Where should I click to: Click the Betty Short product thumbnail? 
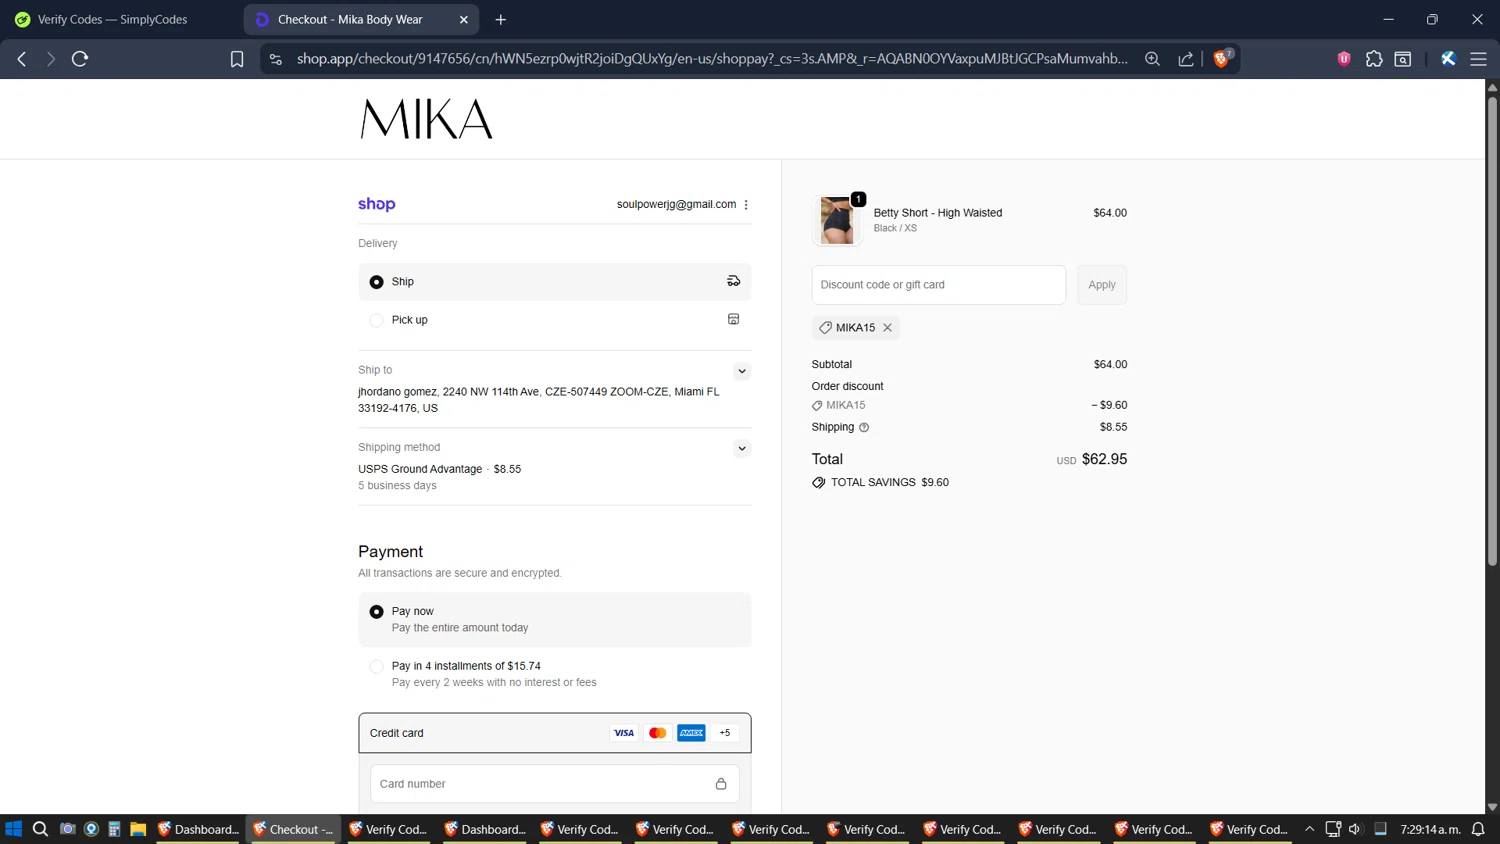click(x=837, y=220)
